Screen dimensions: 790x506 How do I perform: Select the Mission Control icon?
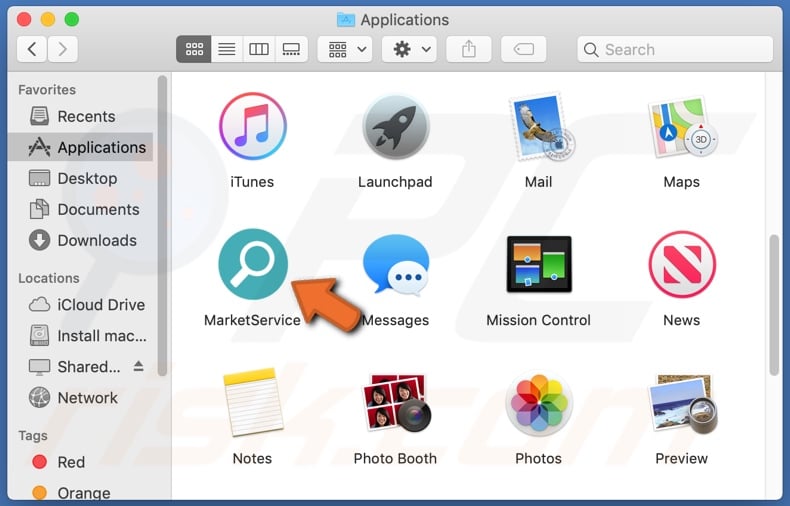539,264
